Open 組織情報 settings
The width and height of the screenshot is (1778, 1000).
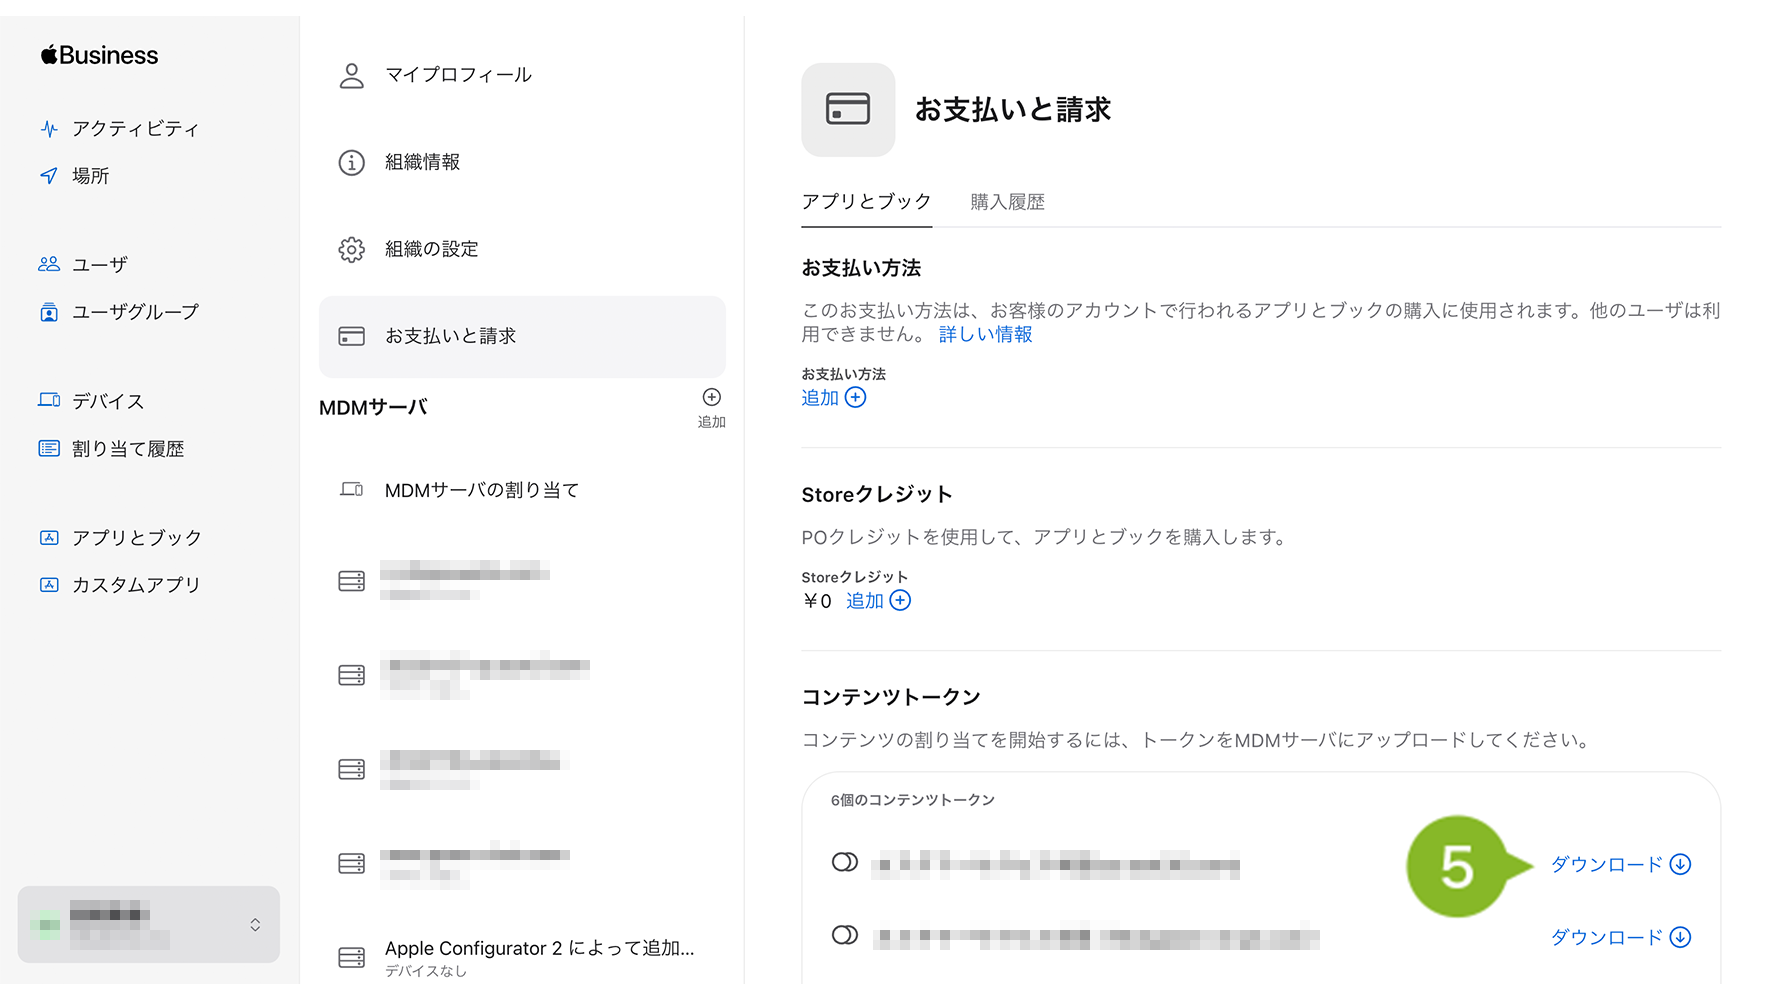(422, 162)
